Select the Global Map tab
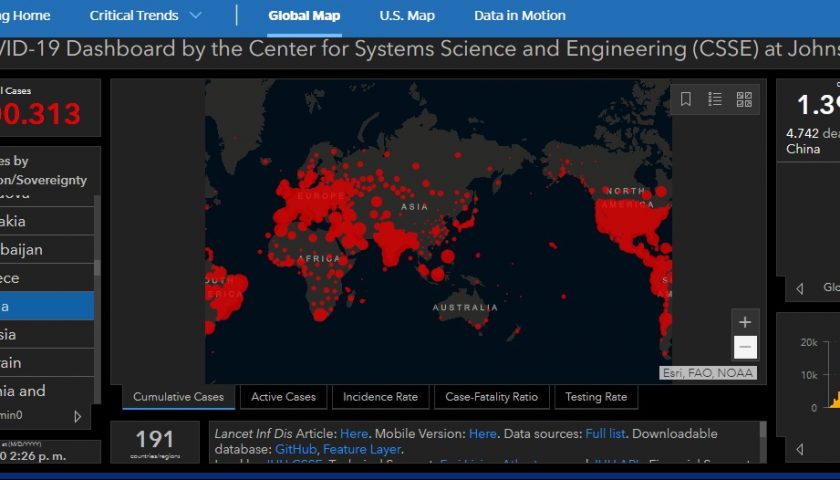 tap(304, 16)
